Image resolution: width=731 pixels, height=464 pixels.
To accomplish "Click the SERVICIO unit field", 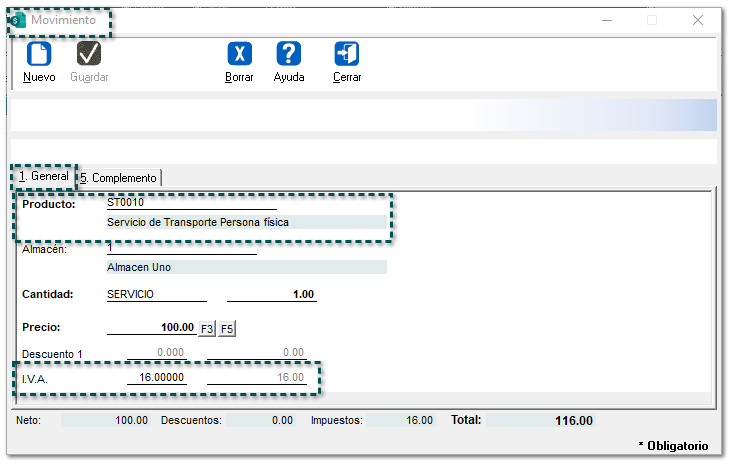I will (x=157, y=295).
